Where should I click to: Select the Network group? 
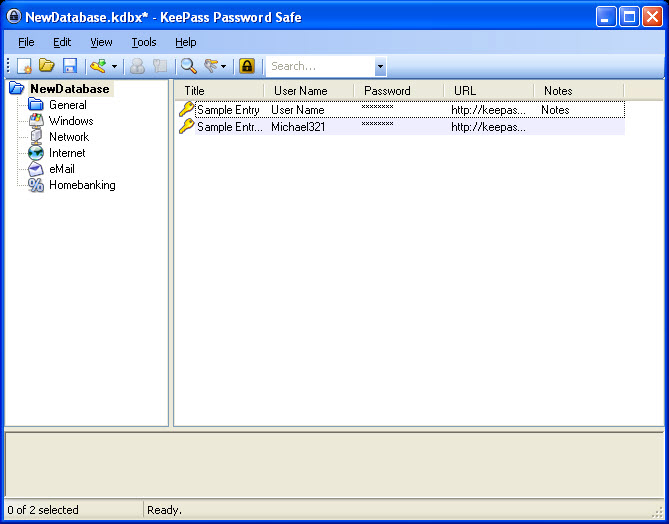pos(69,137)
